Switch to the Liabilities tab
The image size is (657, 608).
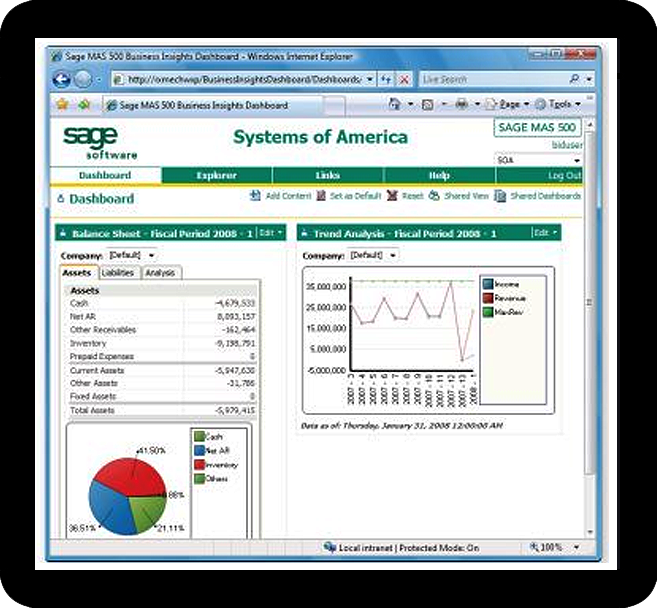point(118,272)
